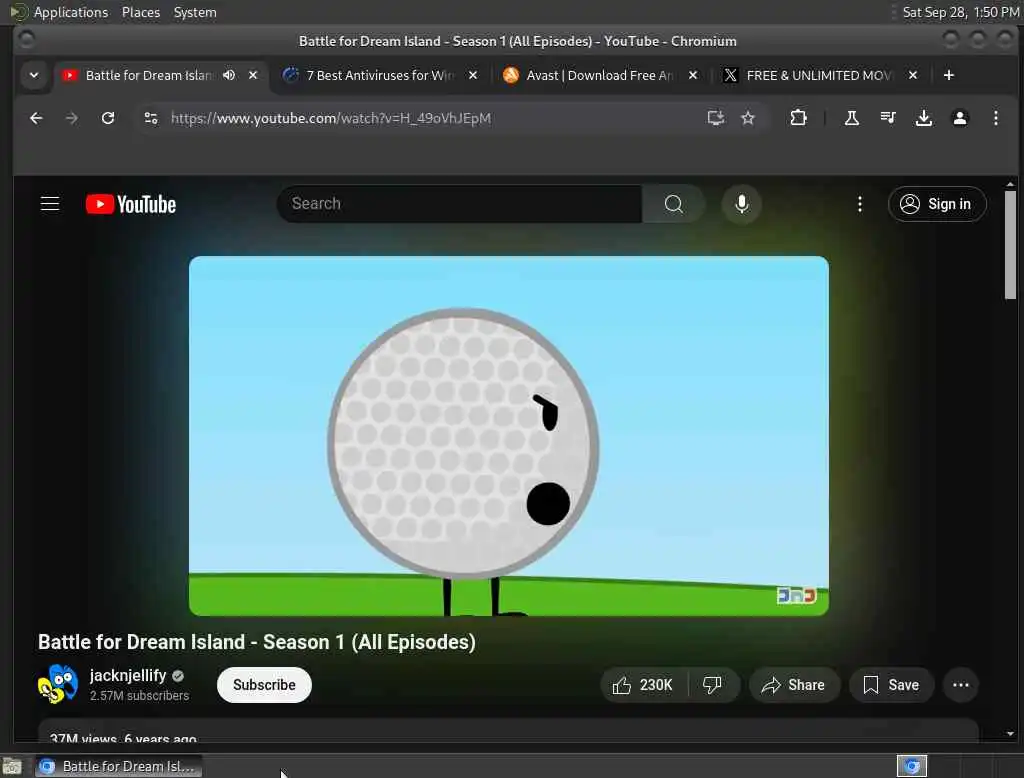The height and width of the screenshot is (778, 1024).
Task: Like the video with 230K likes
Action: [x=643, y=685]
